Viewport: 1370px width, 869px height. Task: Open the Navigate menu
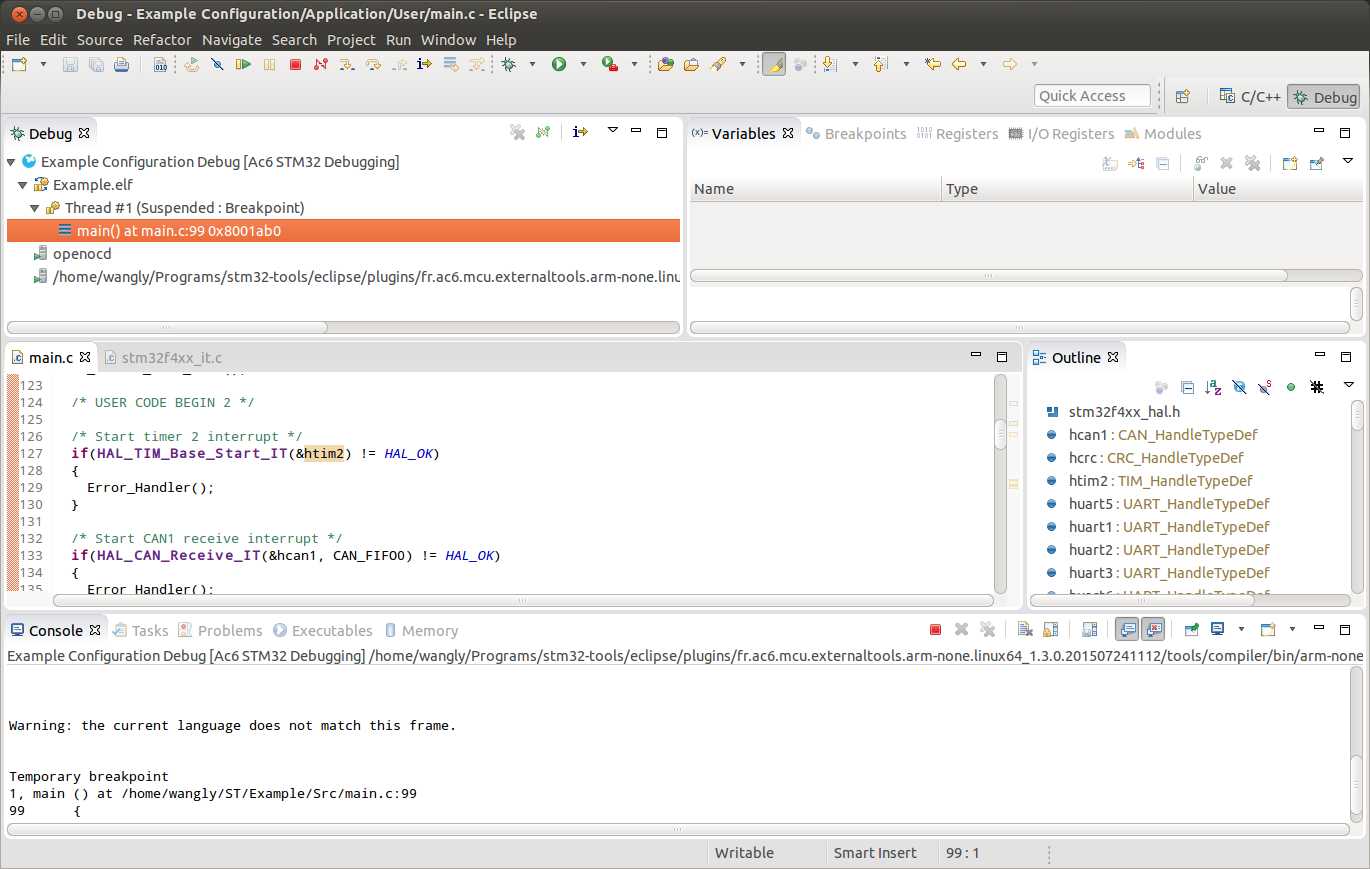point(232,40)
